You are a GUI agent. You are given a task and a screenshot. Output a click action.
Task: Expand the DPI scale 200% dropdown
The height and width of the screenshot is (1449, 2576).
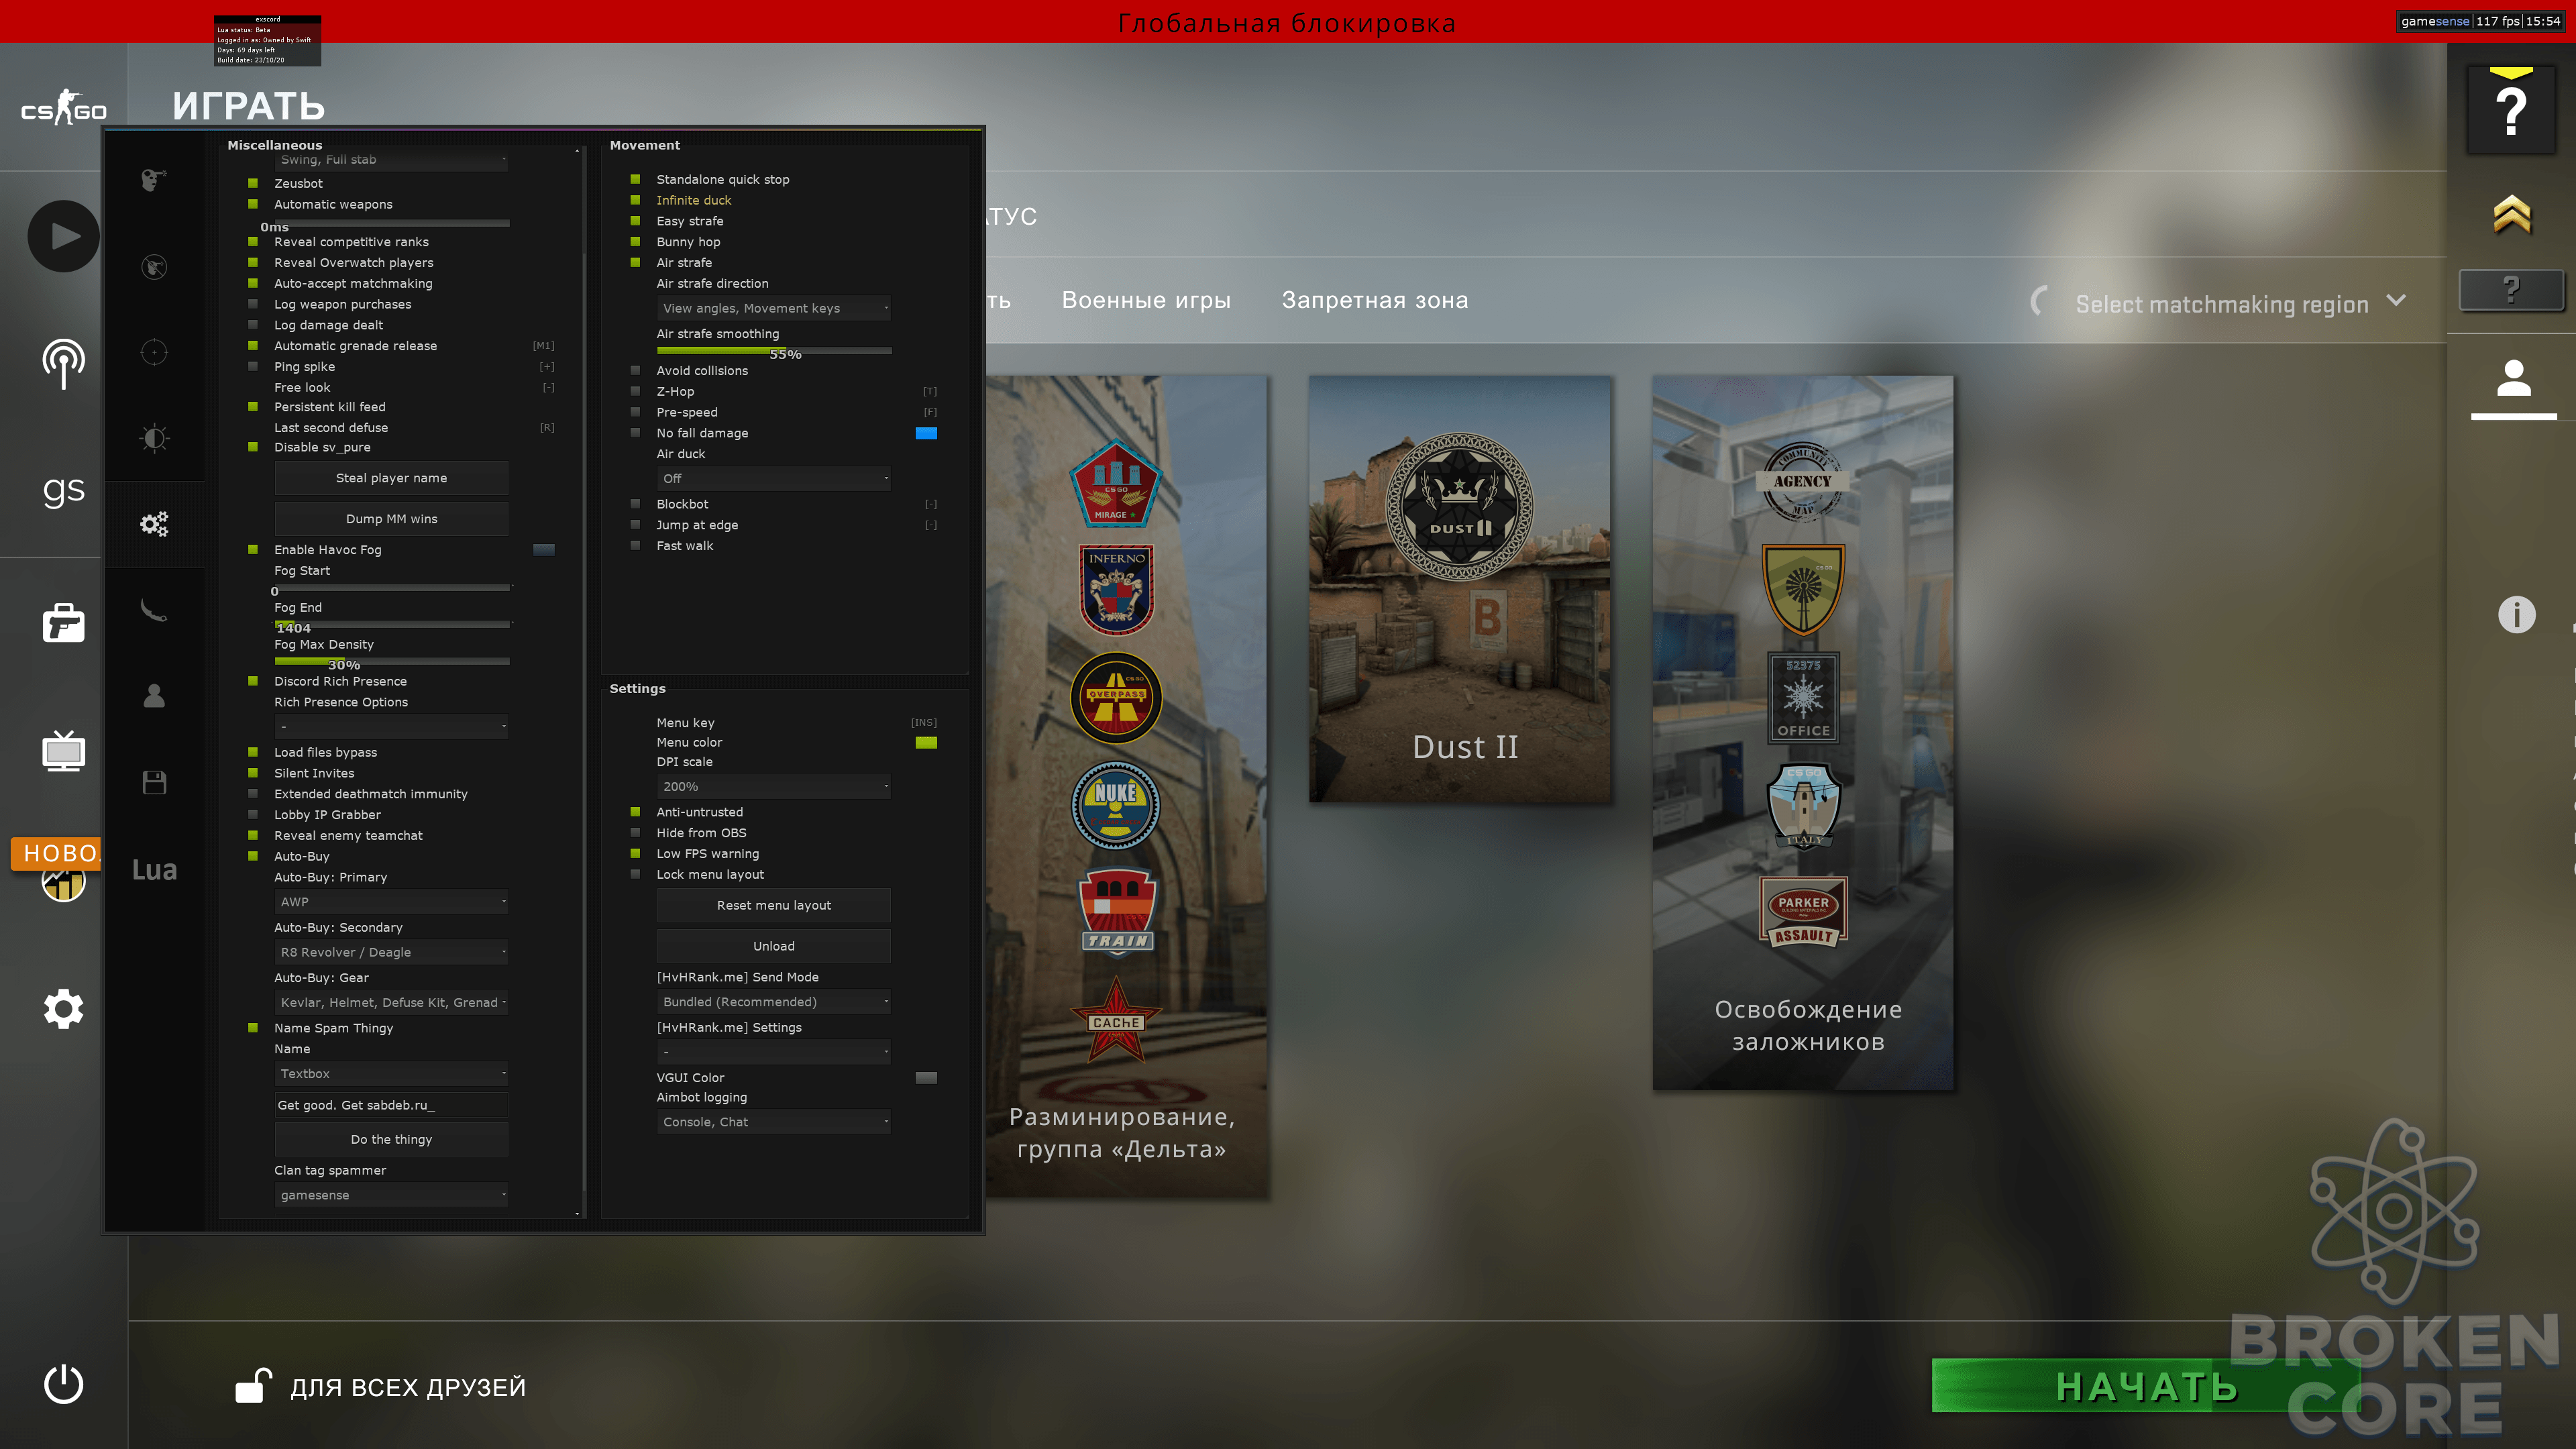[774, 786]
